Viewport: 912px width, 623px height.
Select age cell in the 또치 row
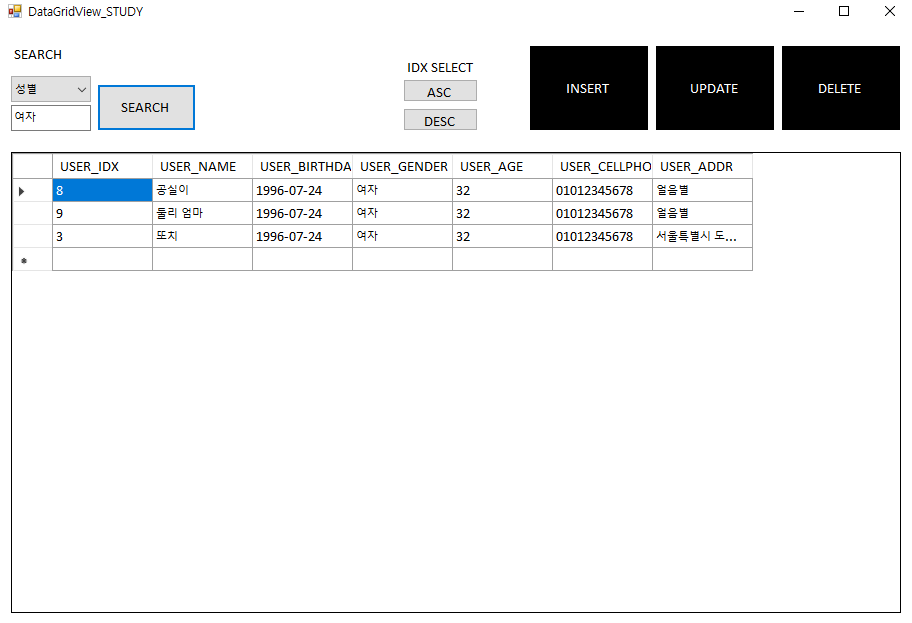[x=503, y=236]
